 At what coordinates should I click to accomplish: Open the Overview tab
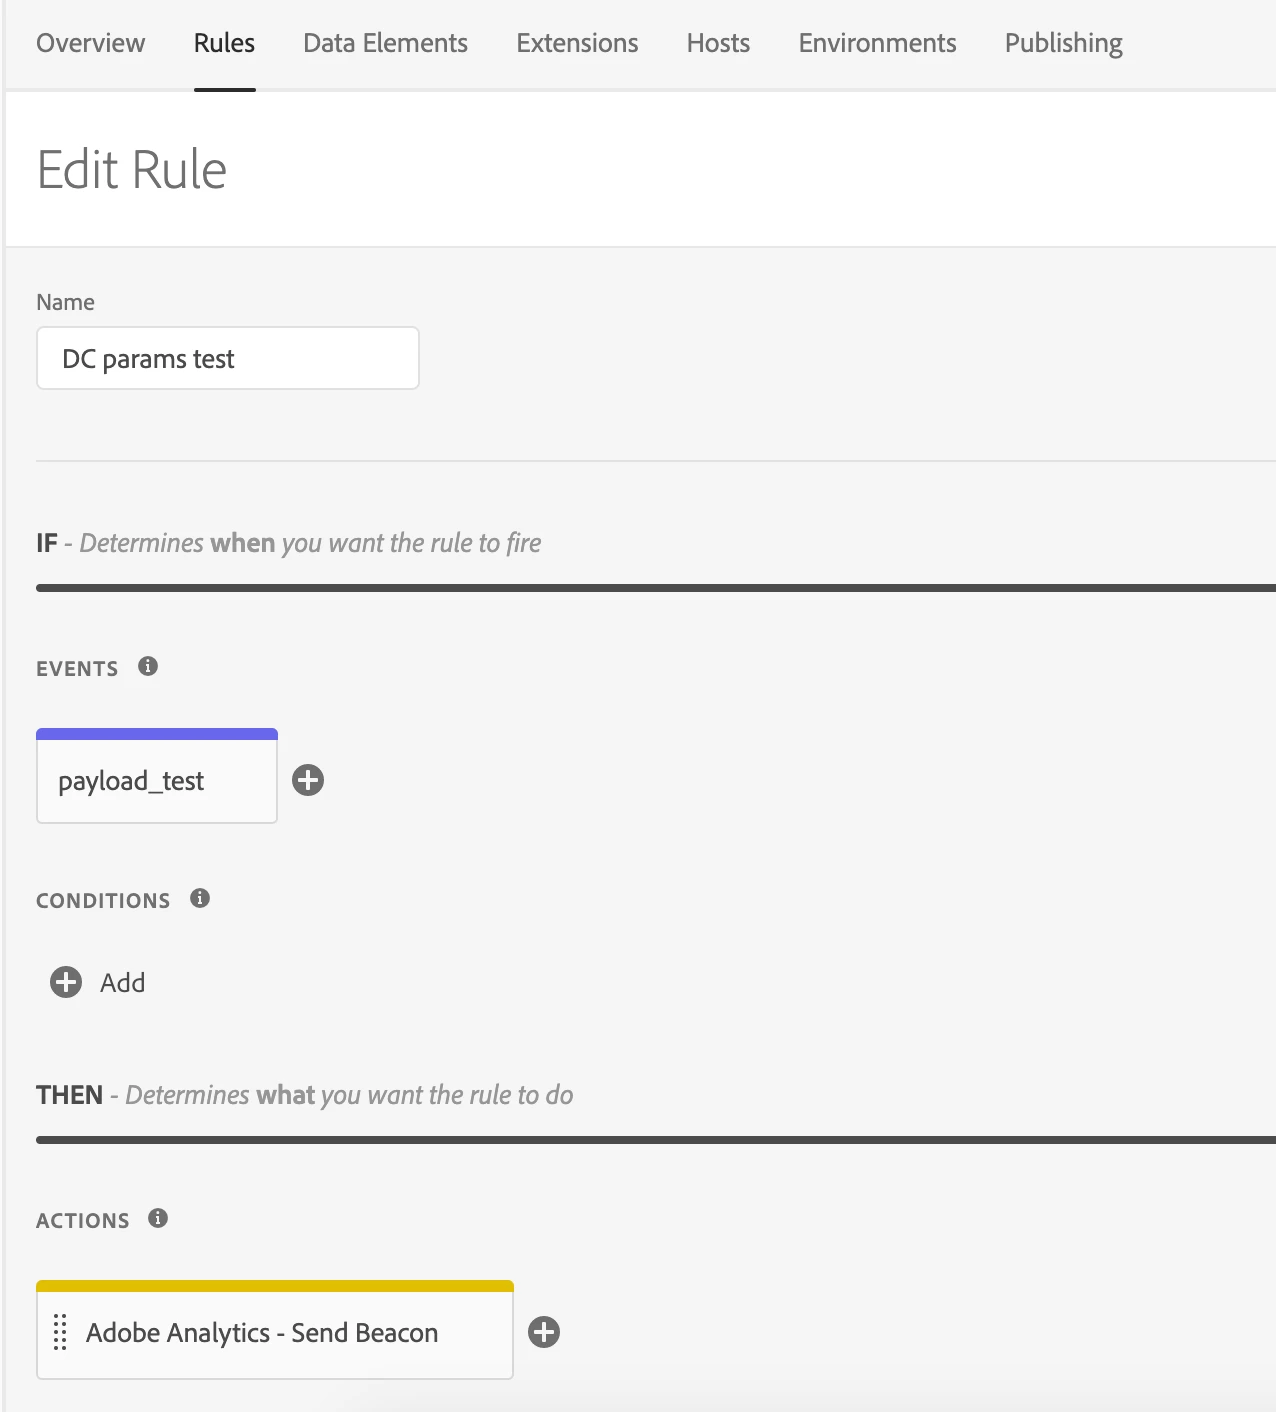pos(91,43)
